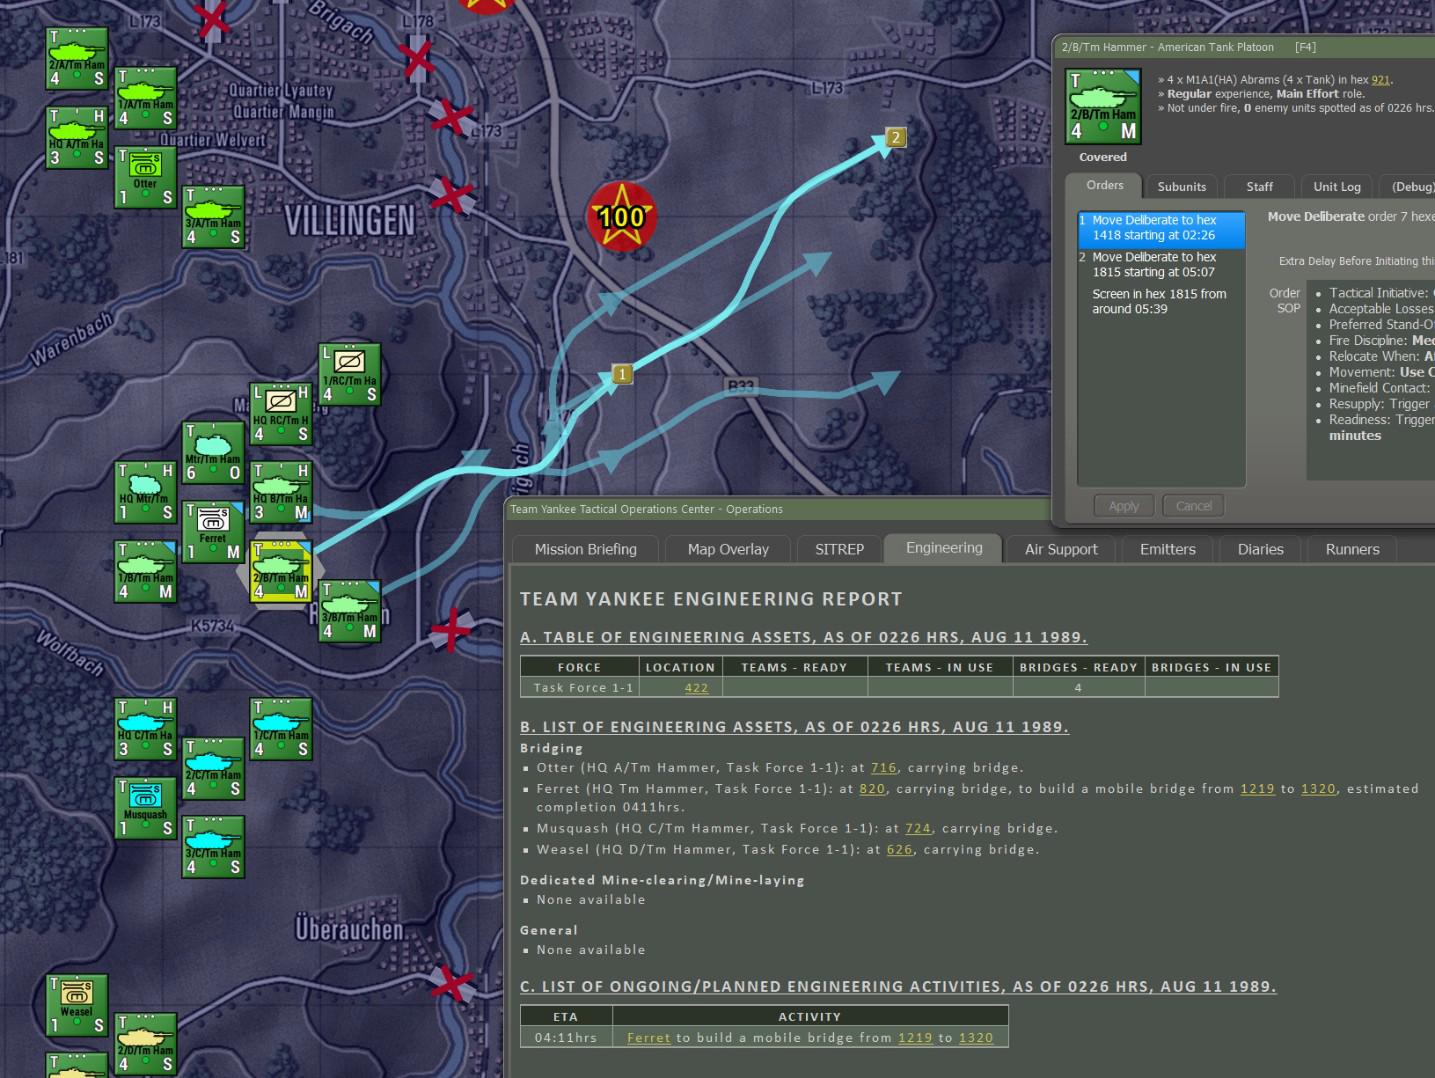Select the Musquash bridging unit counter
The width and height of the screenshot is (1435, 1078).
tap(146, 808)
